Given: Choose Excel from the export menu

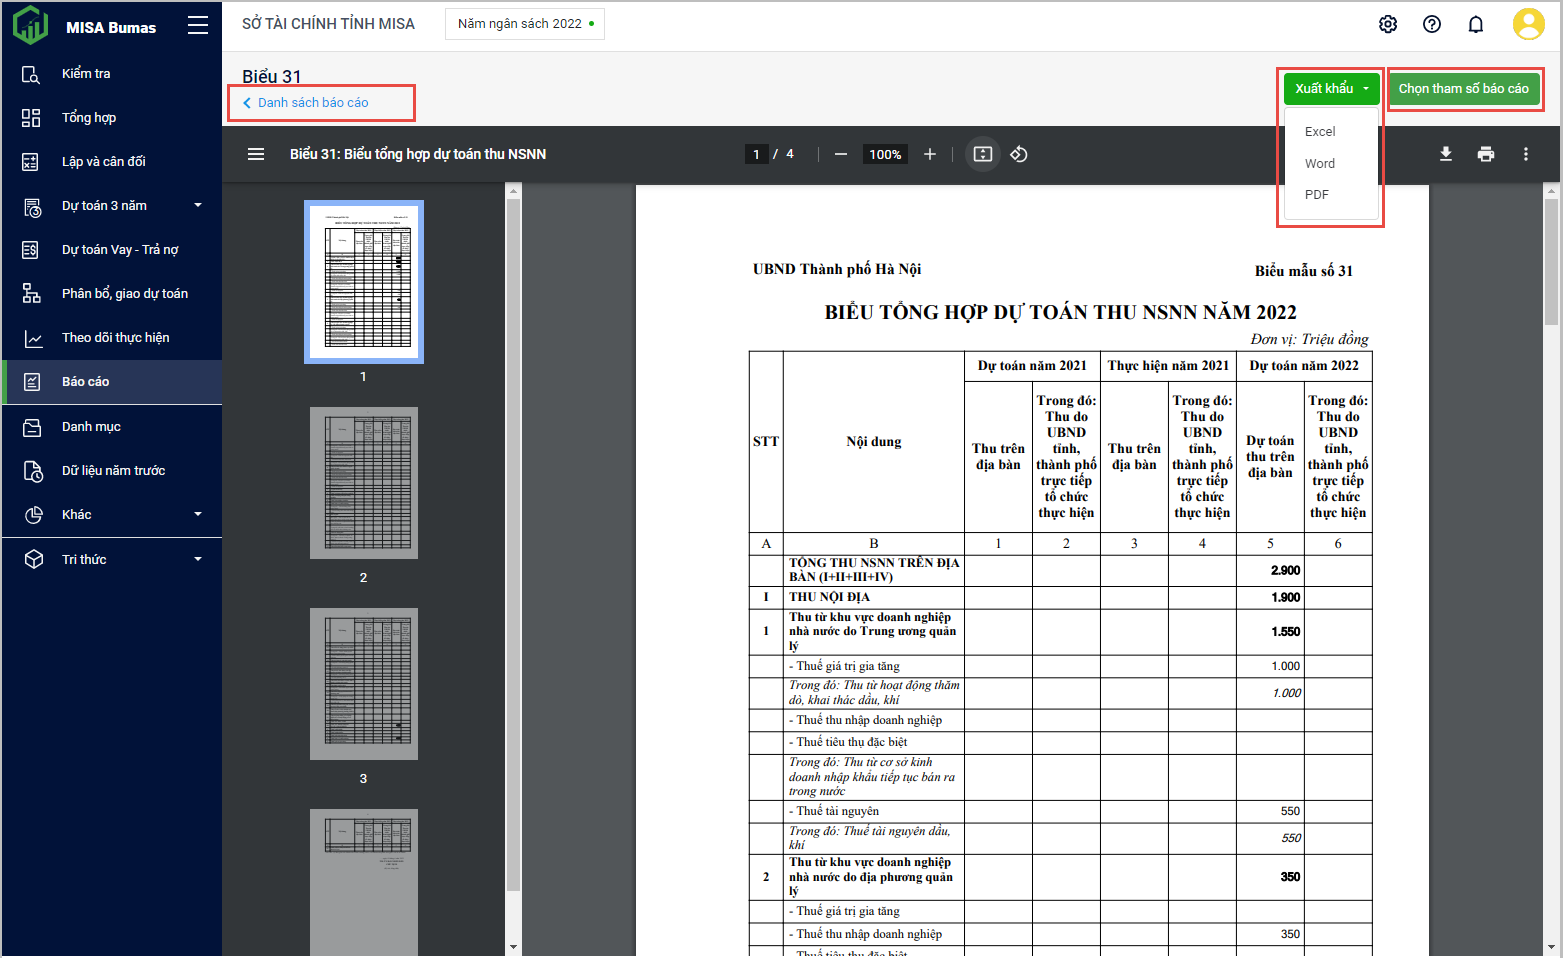Looking at the screenshot, I should point(1319,132).
